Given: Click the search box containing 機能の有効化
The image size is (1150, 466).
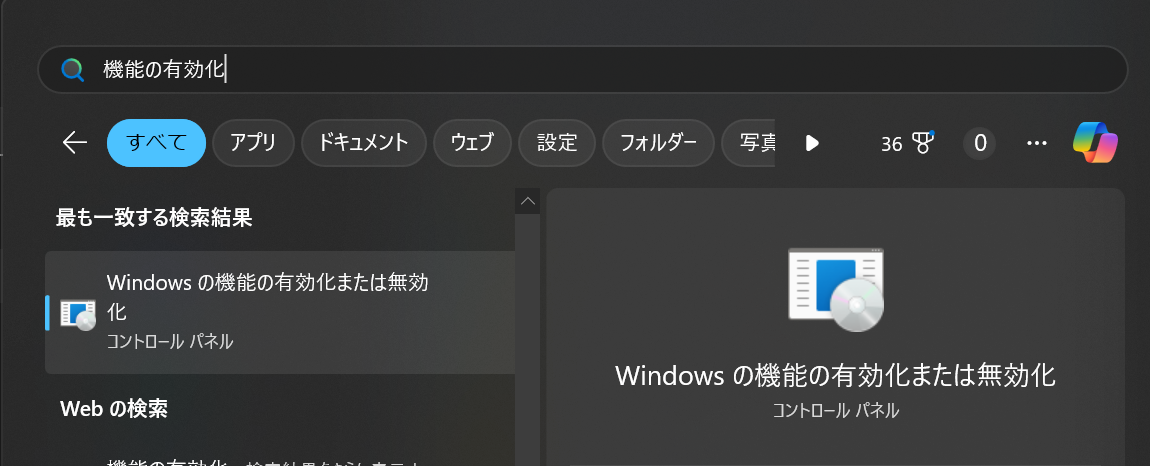Looking at the screenshot, I should (582, 70).
